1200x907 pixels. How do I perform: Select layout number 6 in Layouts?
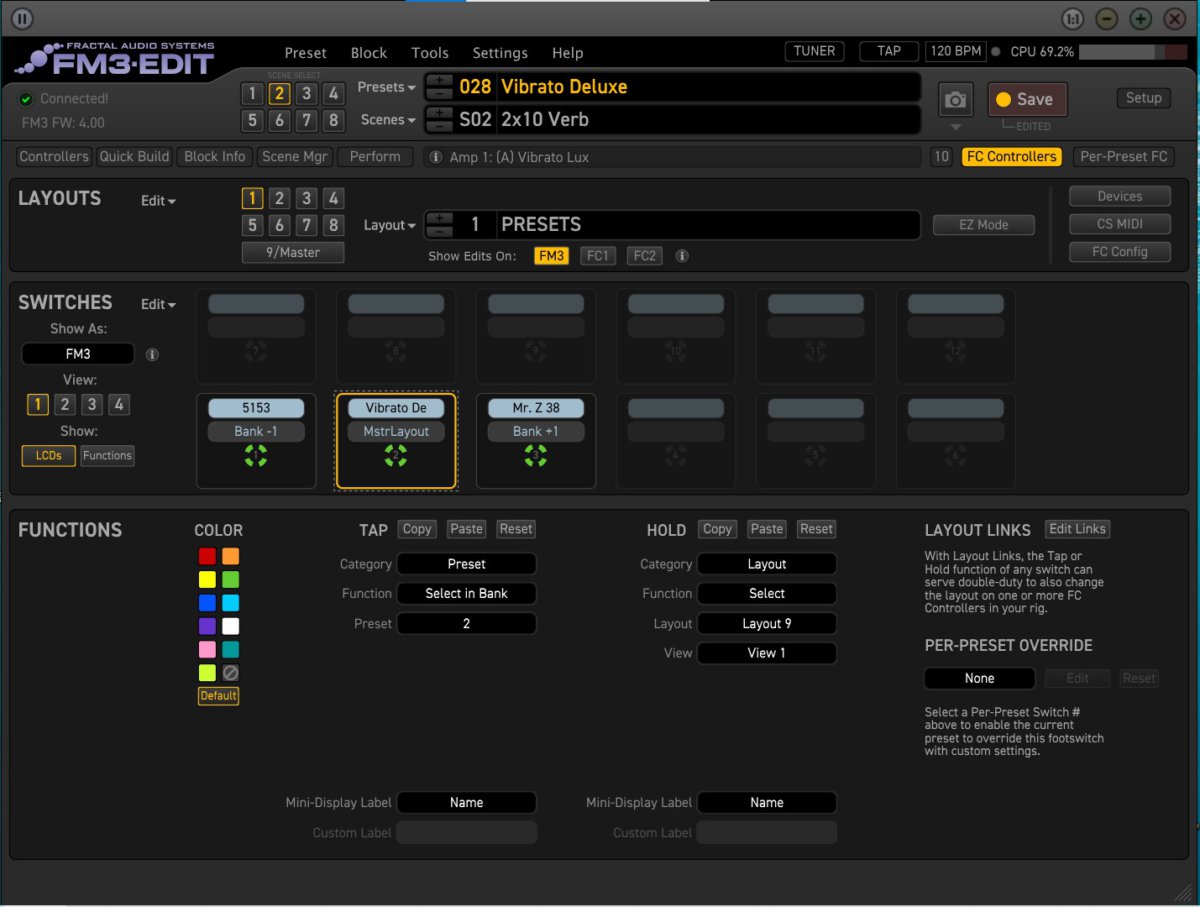pos(280,226)
